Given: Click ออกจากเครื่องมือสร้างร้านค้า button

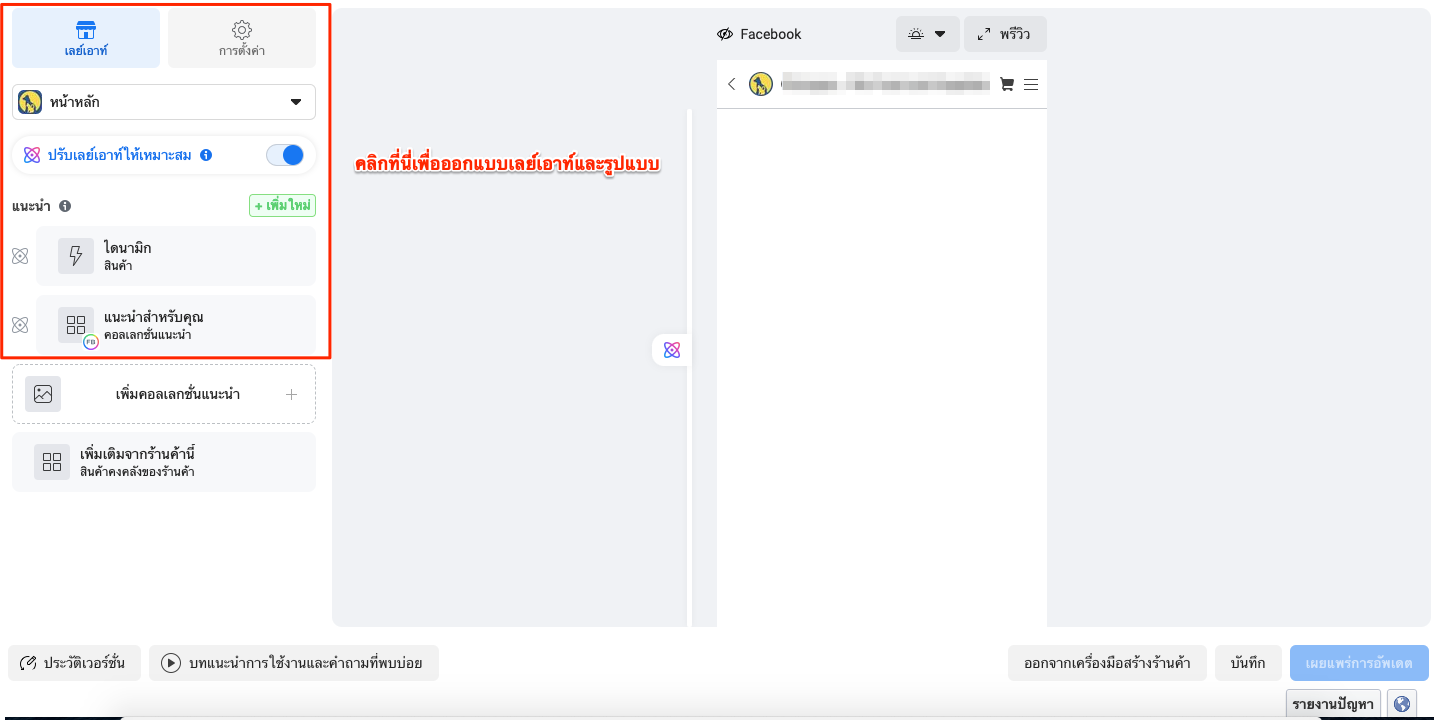Looking at the screenshot, I should click(1107, 663).
